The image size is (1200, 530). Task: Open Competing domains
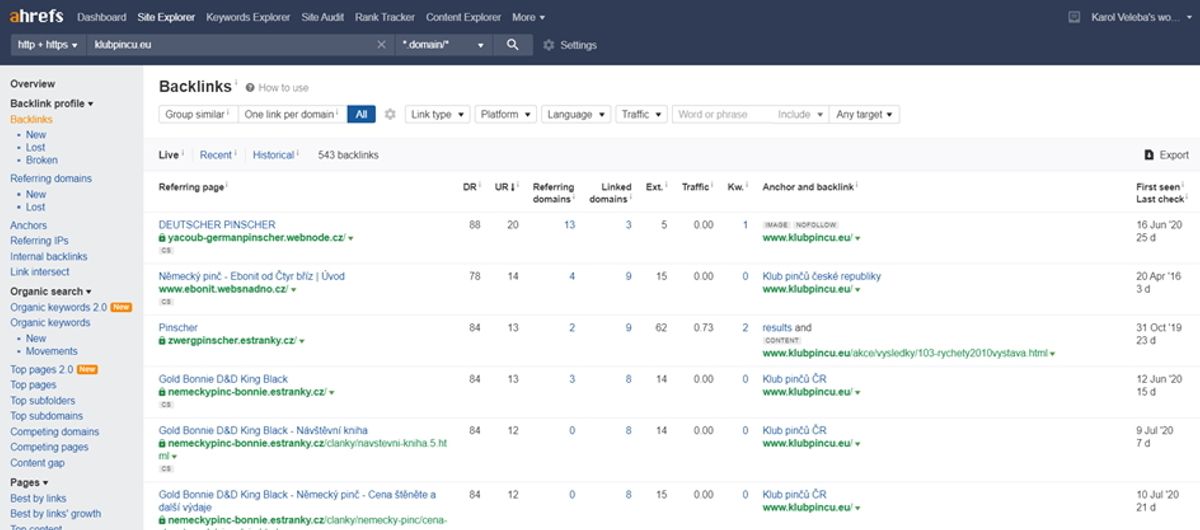click(55, 432)
